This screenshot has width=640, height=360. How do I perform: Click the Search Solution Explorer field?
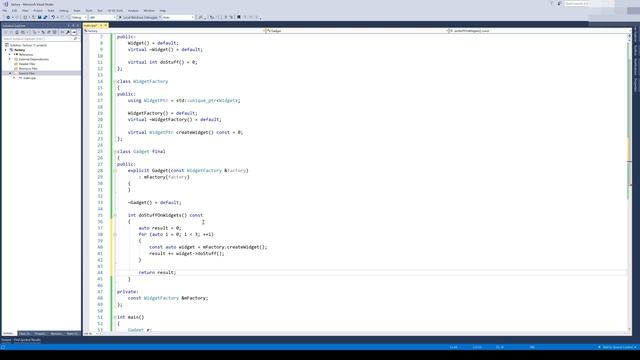point(38,39)
